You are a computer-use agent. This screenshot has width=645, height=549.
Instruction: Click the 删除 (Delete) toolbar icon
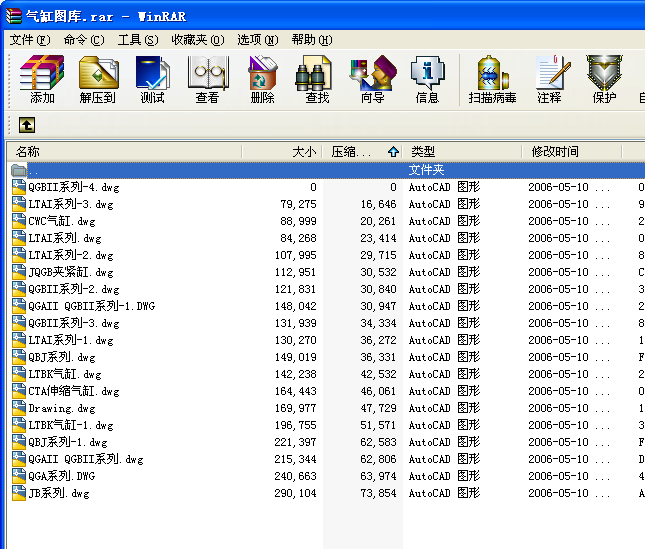point(262,79)
